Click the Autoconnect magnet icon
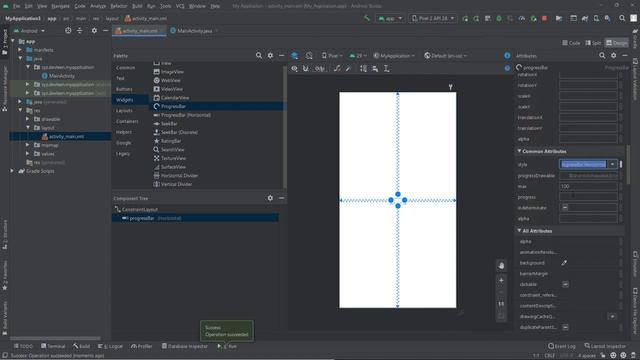 coord(306,69)
